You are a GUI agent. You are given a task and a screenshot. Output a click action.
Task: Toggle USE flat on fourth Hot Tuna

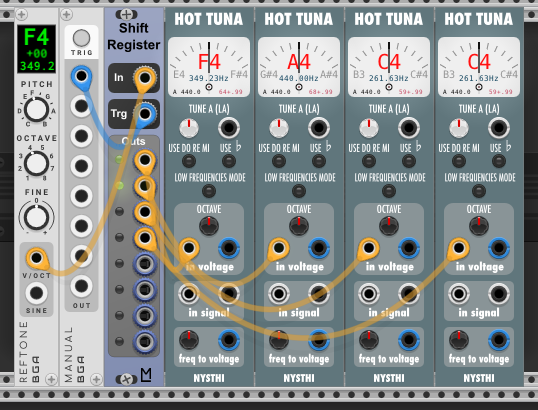(499, 161)
